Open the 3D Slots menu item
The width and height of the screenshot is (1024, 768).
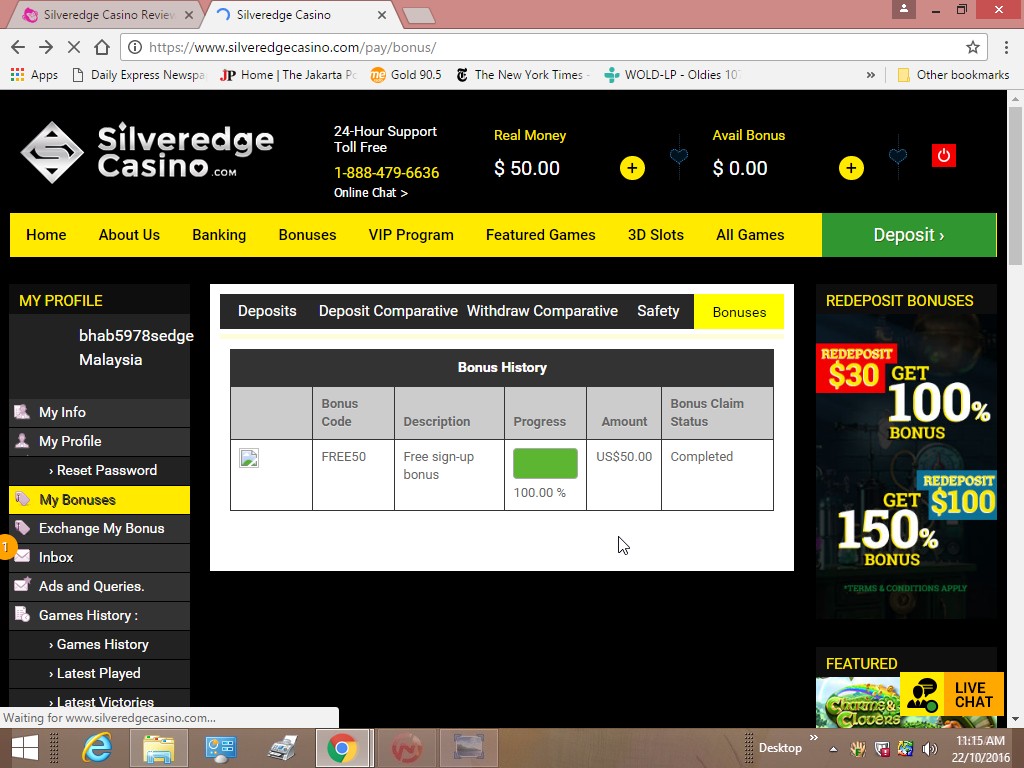click(x=656, y=235)
